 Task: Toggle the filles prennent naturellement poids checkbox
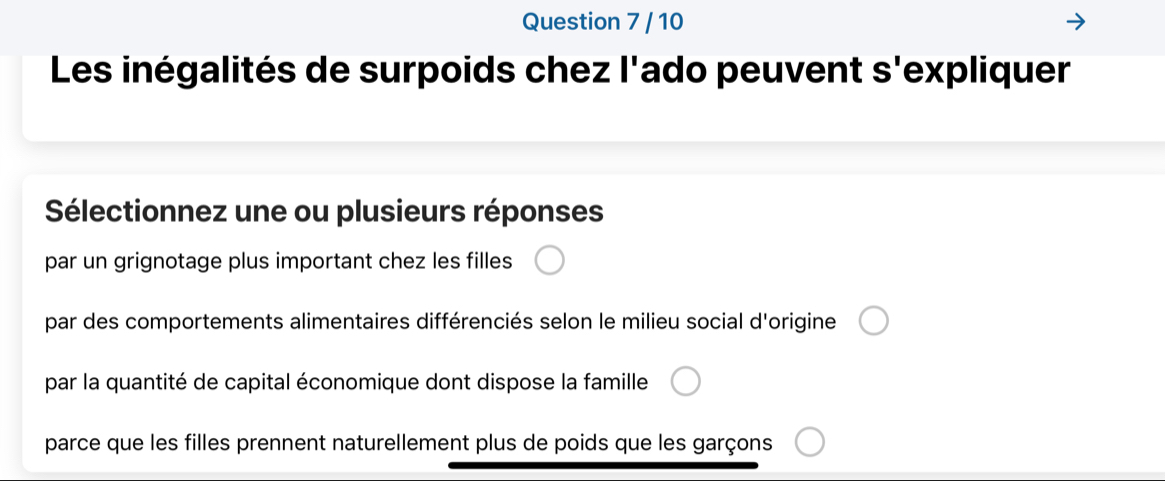809,442
